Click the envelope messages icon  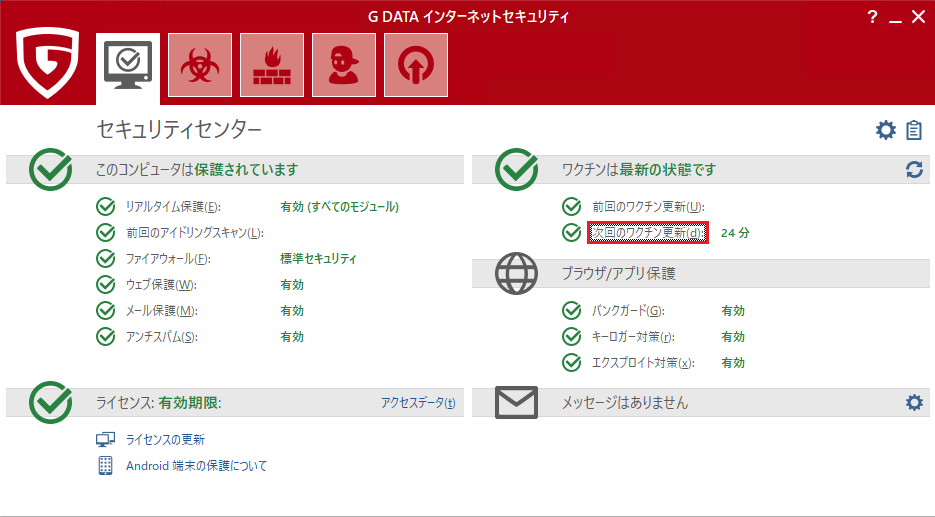pos(516,403)
